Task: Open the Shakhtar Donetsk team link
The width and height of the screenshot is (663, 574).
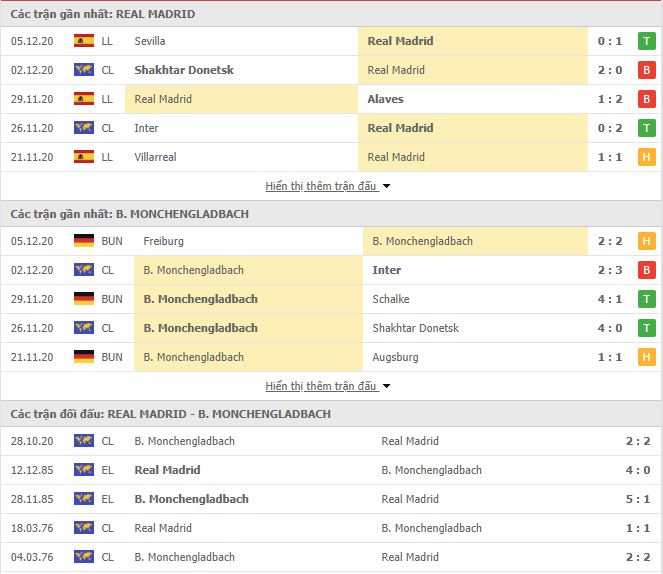Action: coord(184,70)
